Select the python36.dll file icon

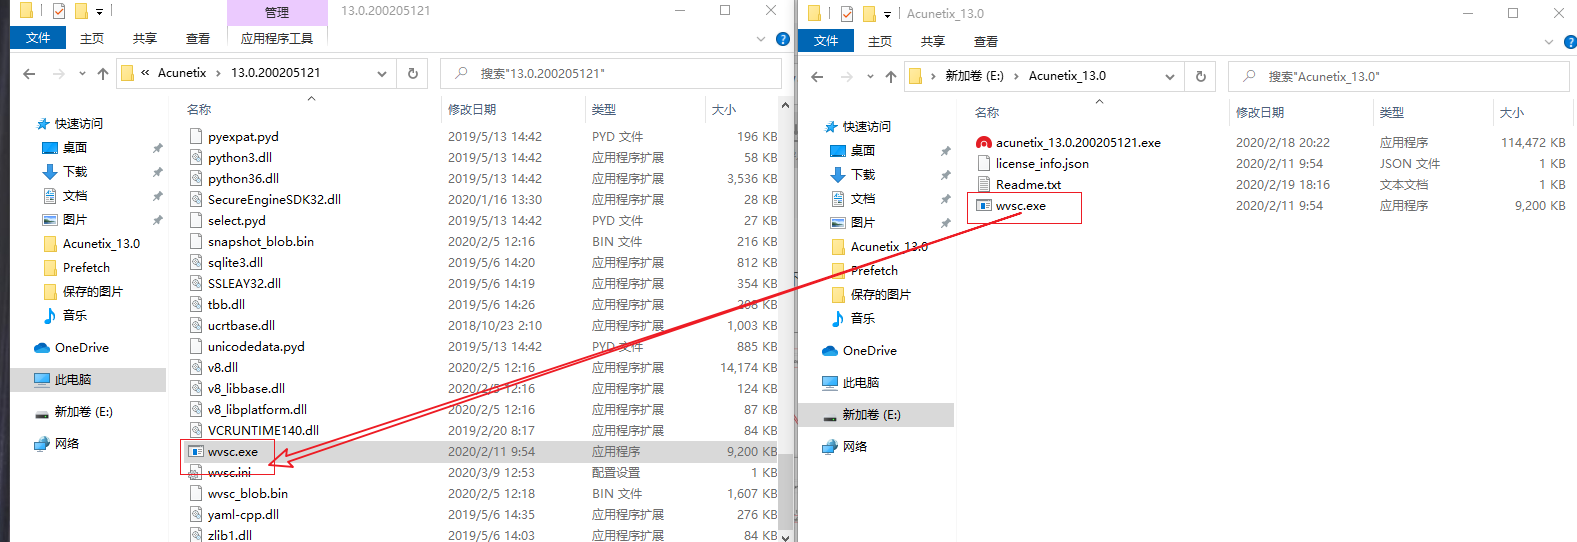coord(196,178)
